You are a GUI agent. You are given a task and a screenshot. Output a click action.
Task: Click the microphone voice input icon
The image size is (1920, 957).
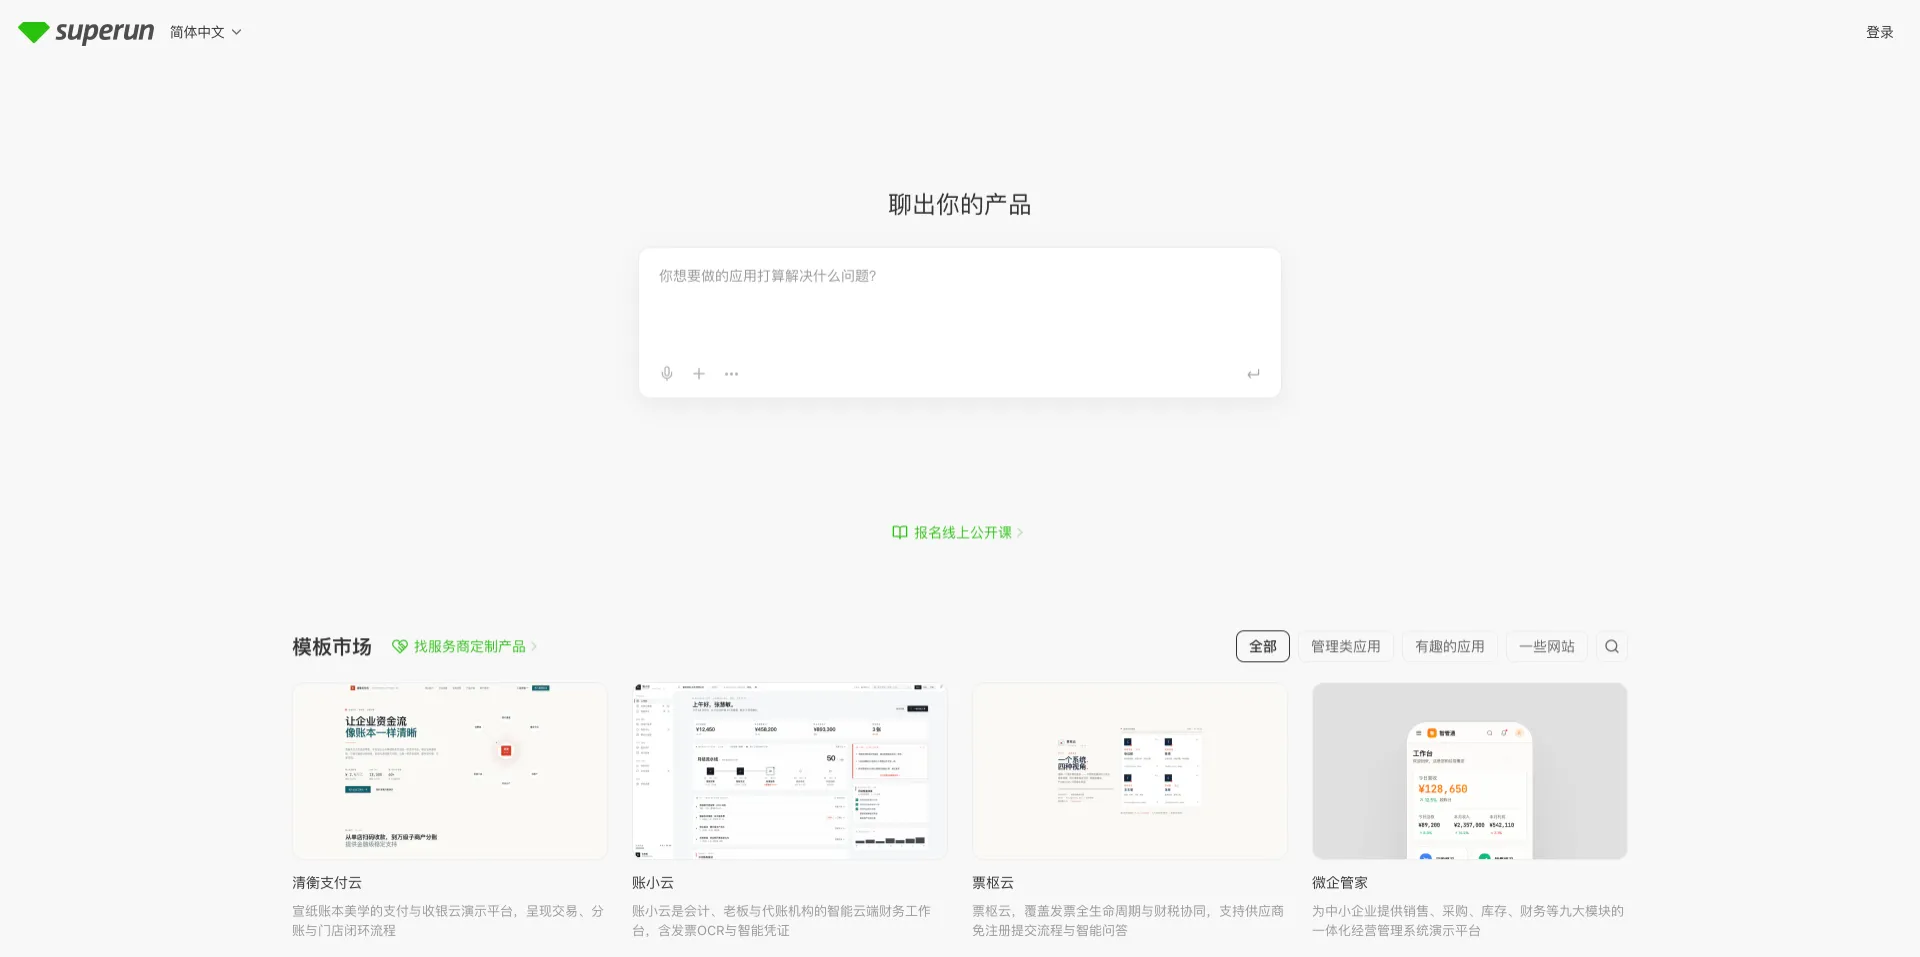pyautogui.click(x=667, y=374)
